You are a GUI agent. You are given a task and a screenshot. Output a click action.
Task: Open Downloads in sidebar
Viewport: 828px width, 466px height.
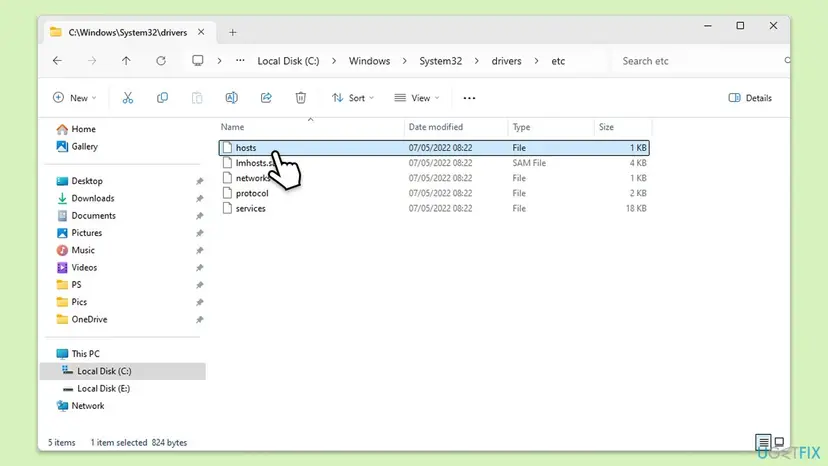click(85, 198)
